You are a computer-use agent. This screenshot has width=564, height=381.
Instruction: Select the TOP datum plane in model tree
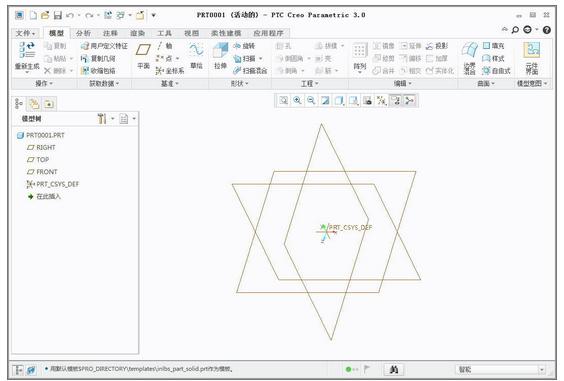click(38, 159)
